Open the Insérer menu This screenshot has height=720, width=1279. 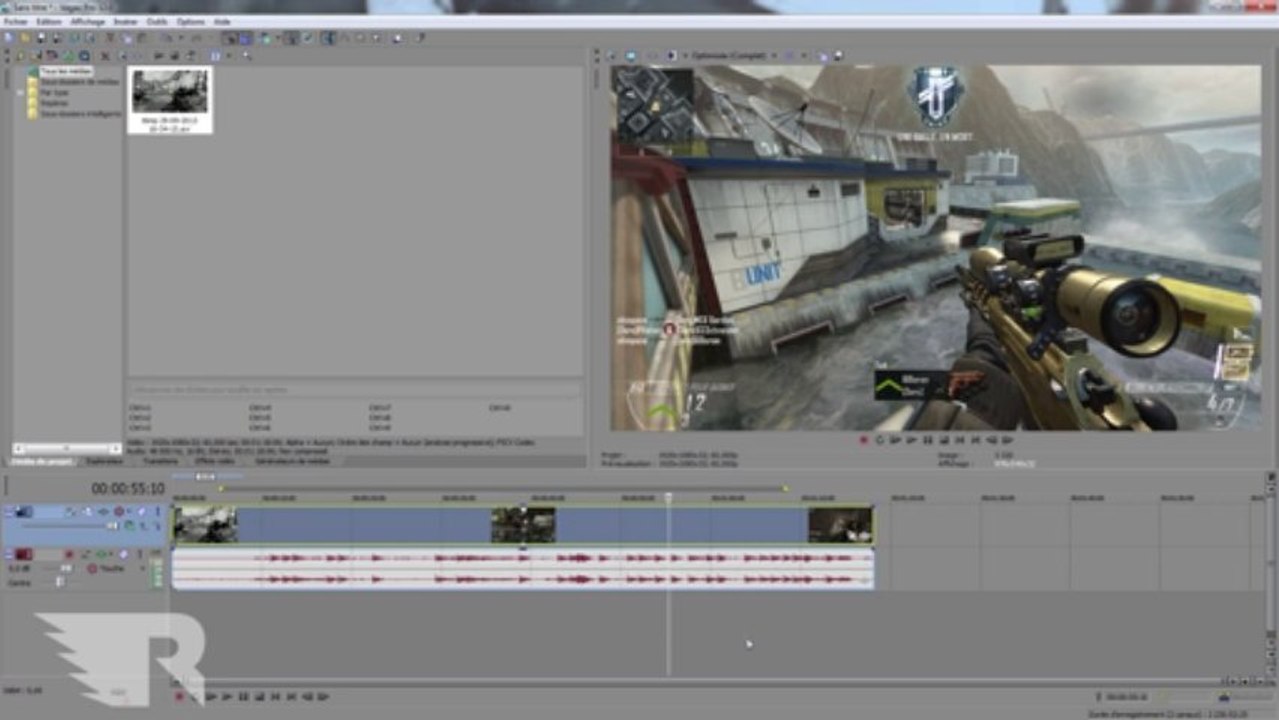(x=126, y=21)
